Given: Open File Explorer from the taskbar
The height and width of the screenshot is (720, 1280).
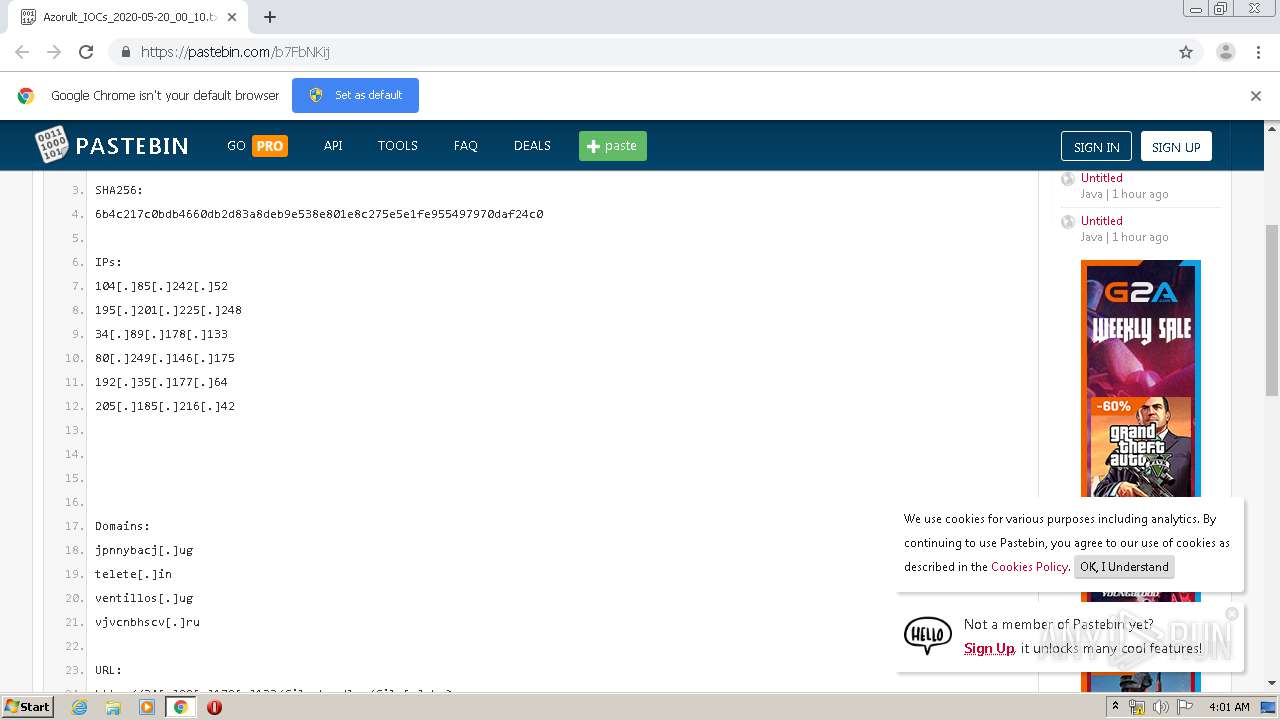Looking at the screenshot, I should coord(113,707).
